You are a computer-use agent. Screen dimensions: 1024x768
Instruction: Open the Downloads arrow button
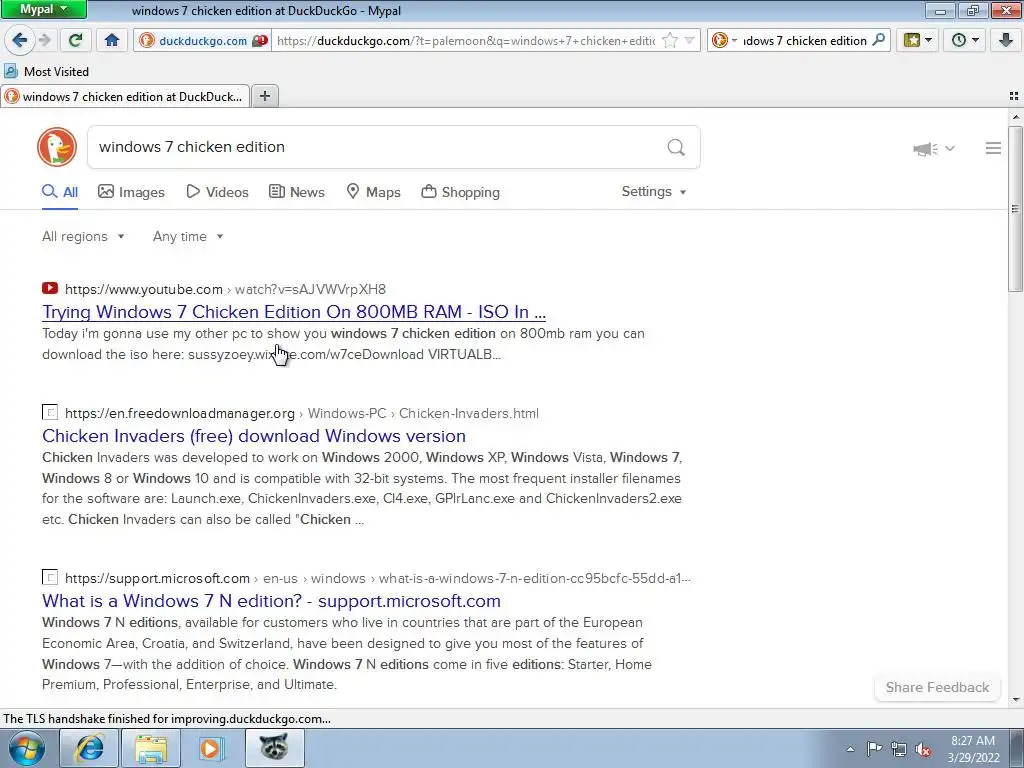click(1006, 40)
